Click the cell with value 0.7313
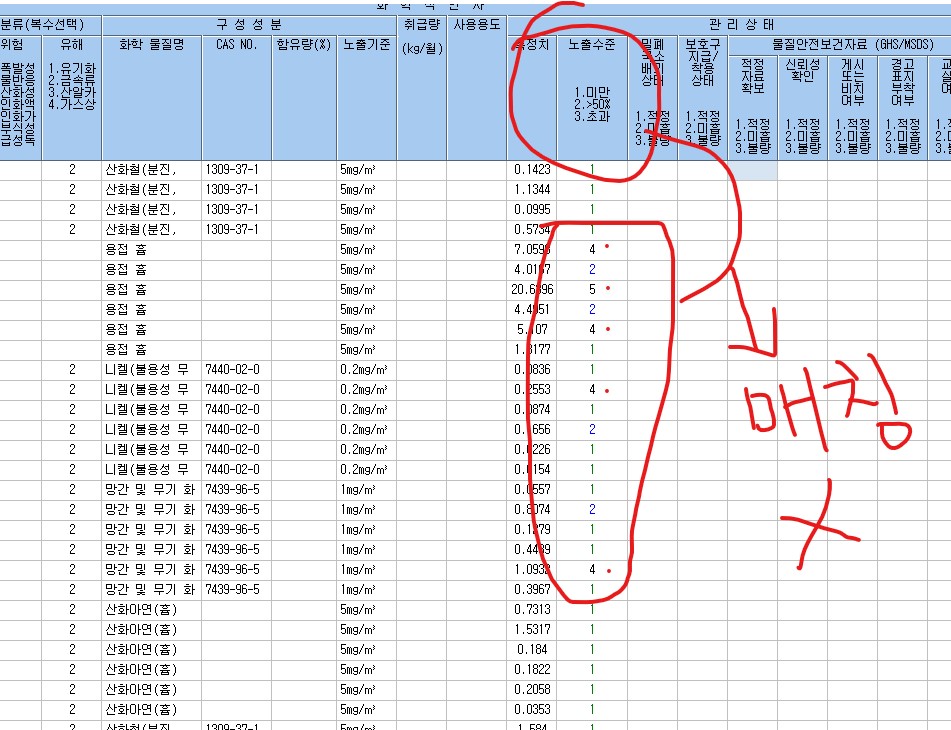Screen dimensions: 951x730 coord(532,609)
